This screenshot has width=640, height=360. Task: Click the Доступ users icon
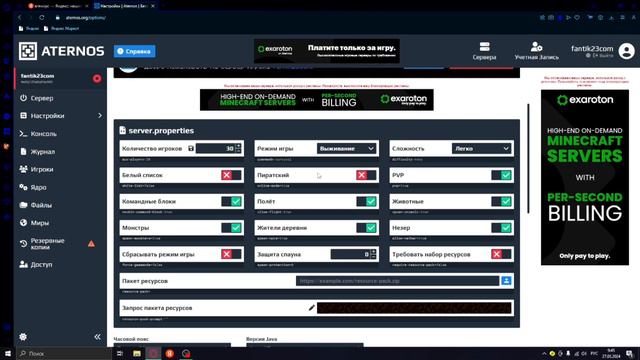(x=23, y=264)
